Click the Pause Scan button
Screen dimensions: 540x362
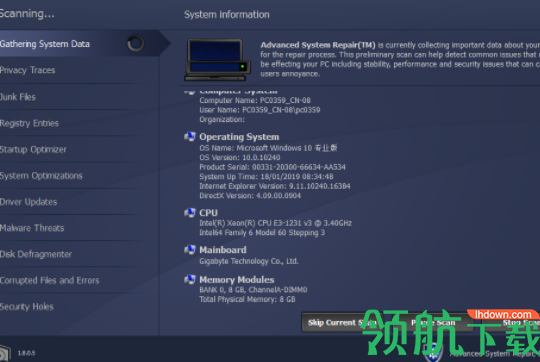click(x=433, y=323)
